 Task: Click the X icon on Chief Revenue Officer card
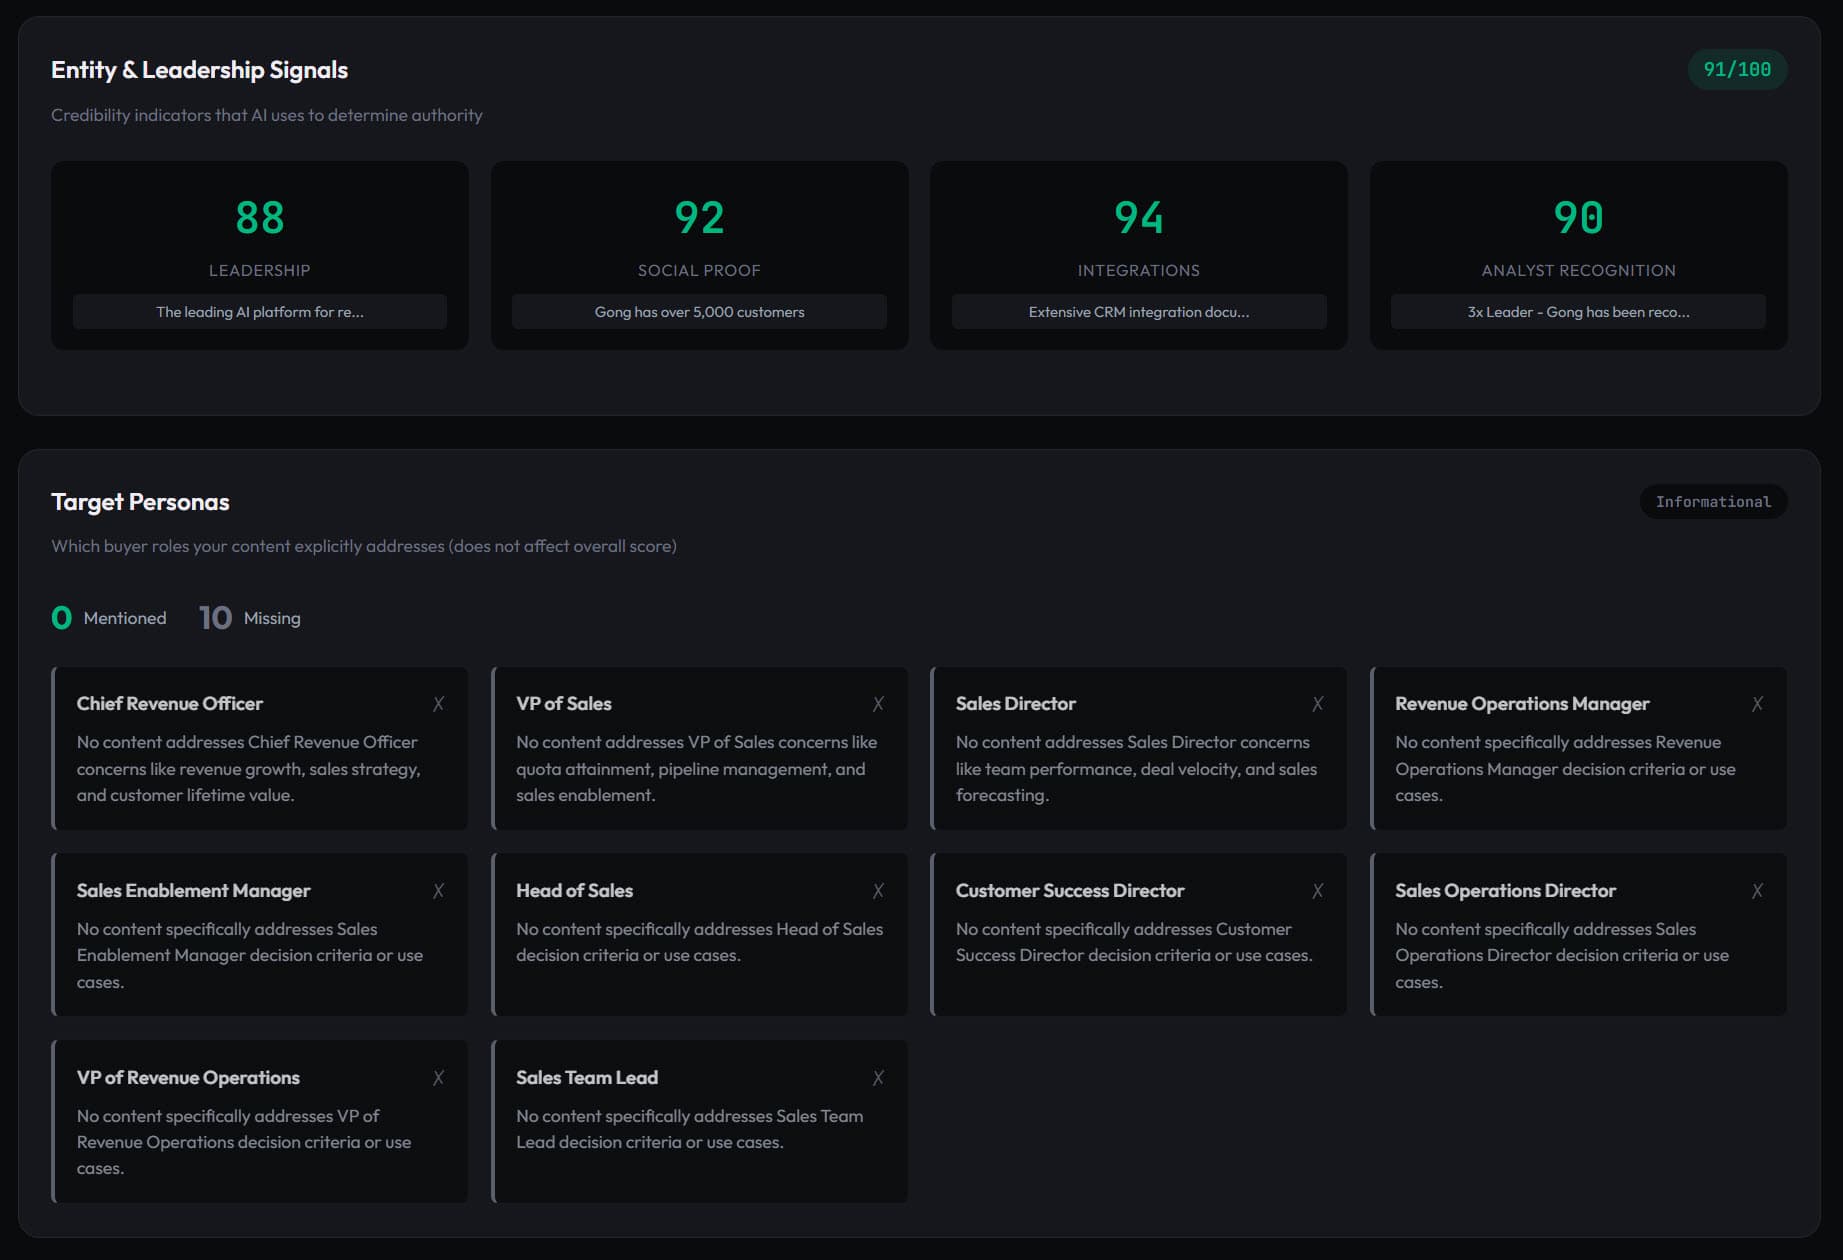tap(438, 704)
